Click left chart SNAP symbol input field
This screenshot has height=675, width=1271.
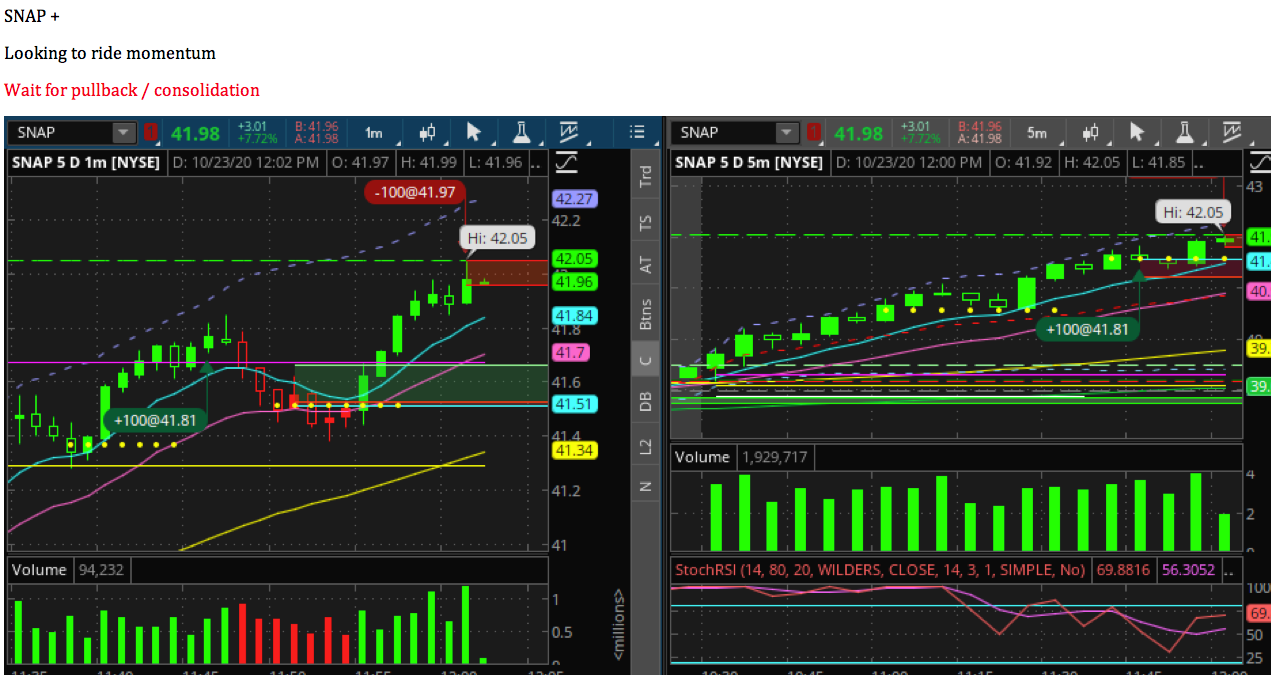pos(62,132)
